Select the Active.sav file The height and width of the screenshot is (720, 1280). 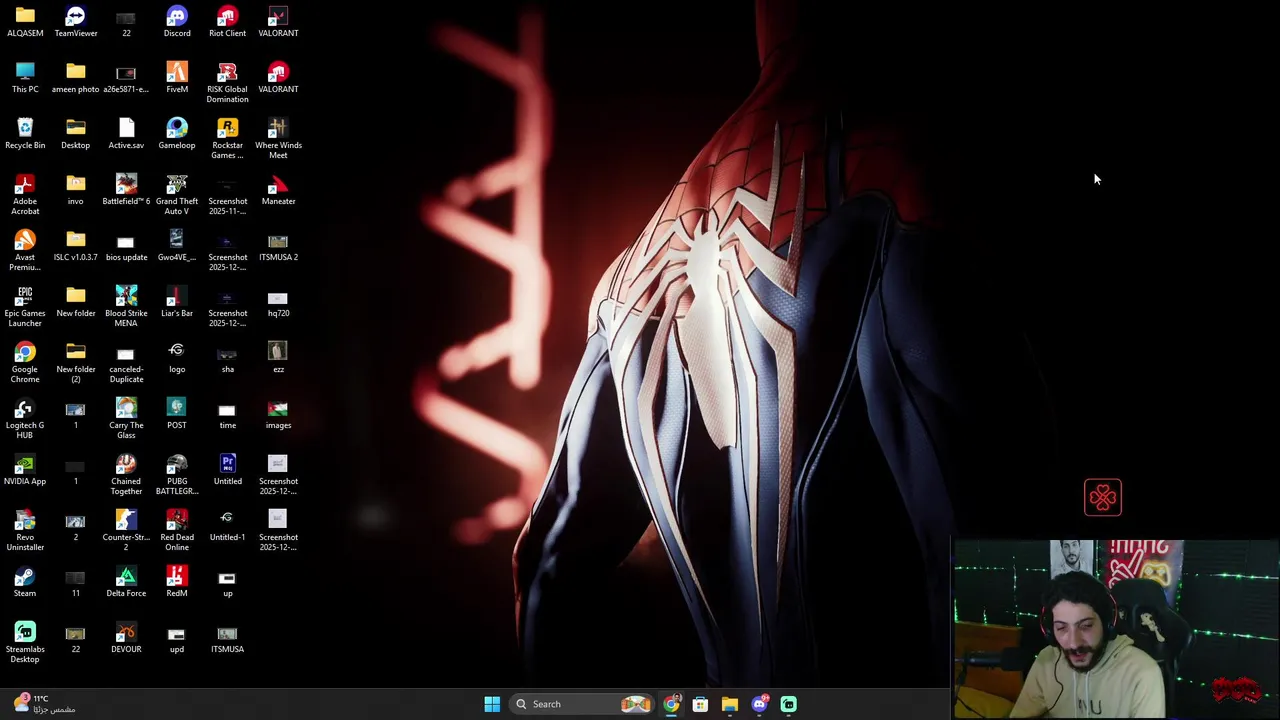(x=126, y=134)
